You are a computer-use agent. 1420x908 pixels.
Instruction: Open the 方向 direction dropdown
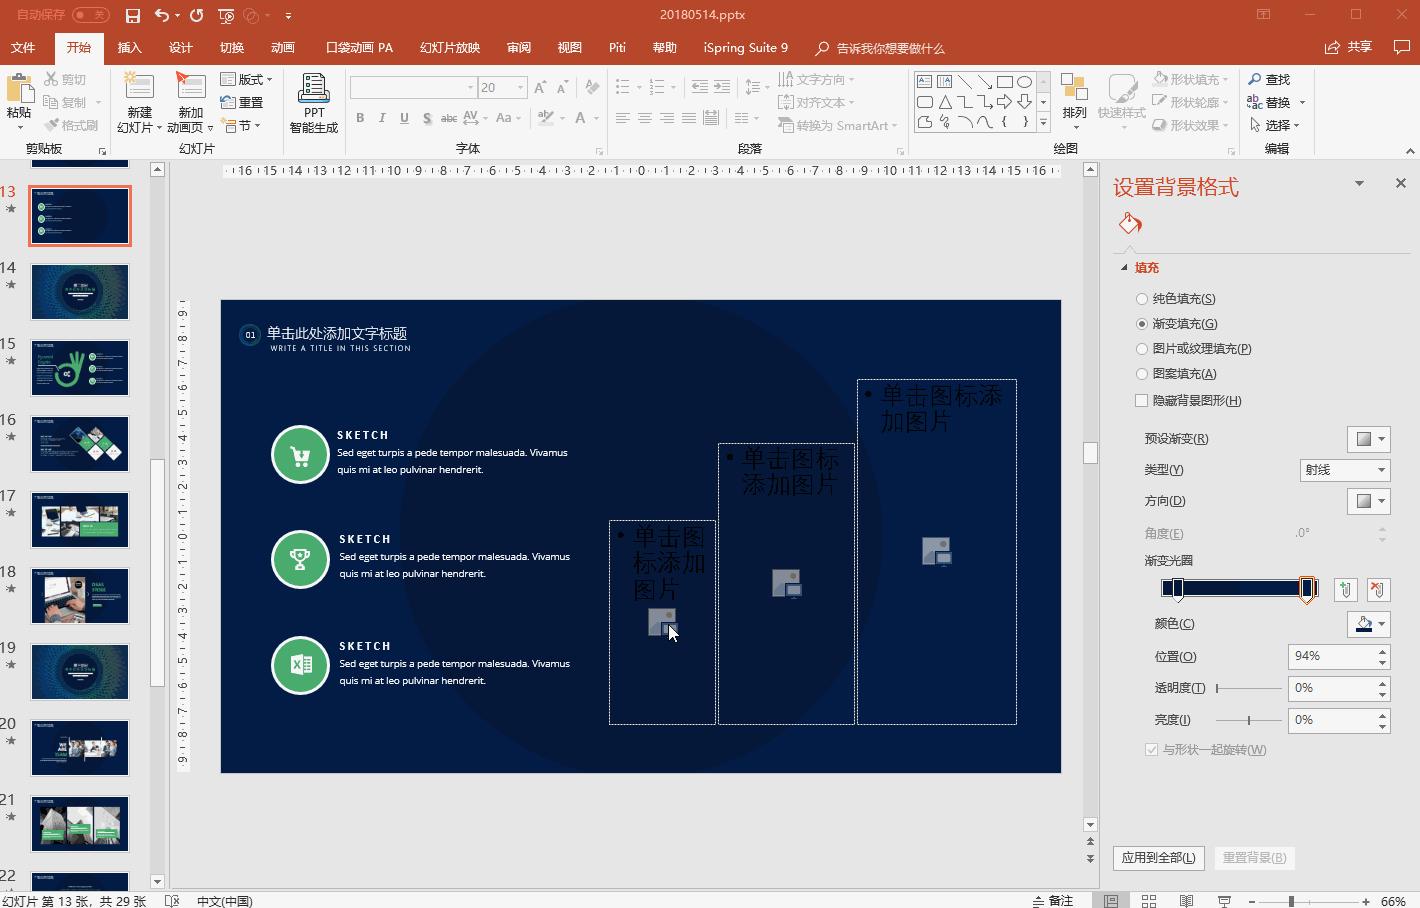coord(1368,501)
